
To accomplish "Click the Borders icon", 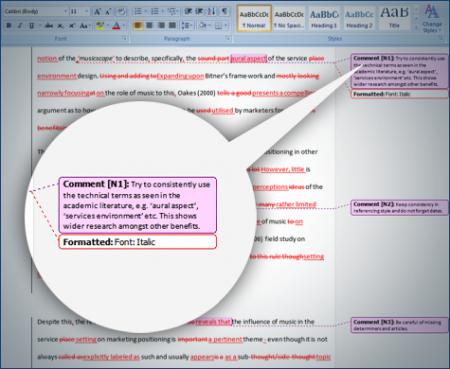I will click(218, 25).
